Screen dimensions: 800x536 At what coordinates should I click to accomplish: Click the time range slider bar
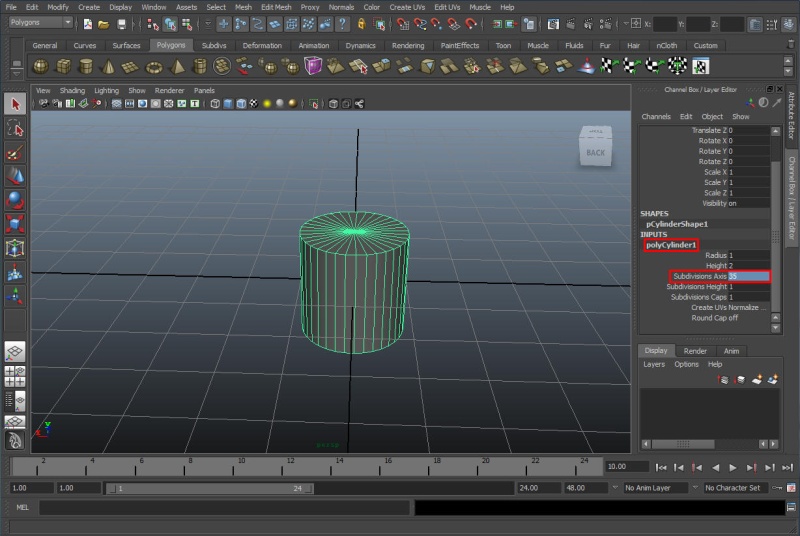(210, 488)
